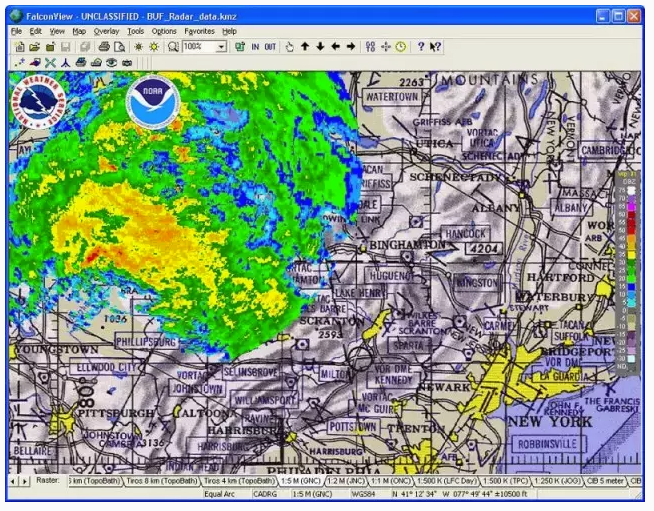Select the 1:5 M (GNC) raster tab

301,481
